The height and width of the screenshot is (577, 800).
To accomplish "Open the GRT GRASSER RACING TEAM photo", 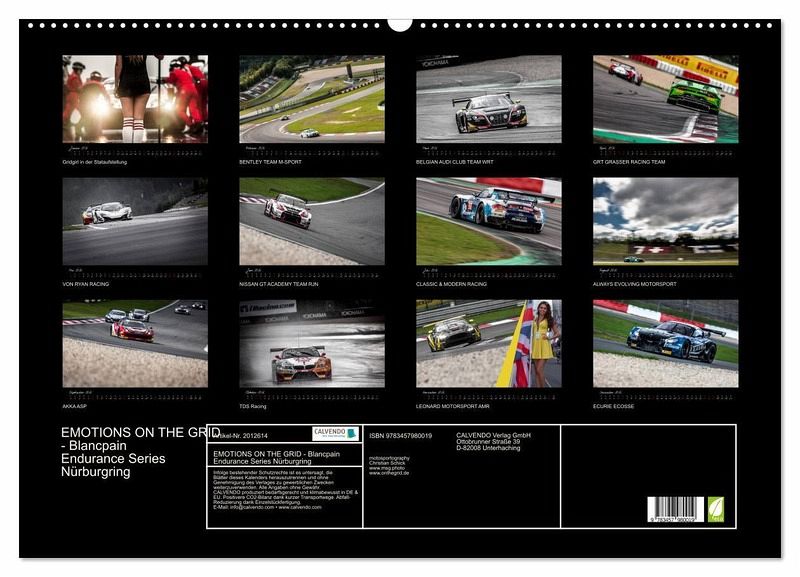I will (665, 99).
